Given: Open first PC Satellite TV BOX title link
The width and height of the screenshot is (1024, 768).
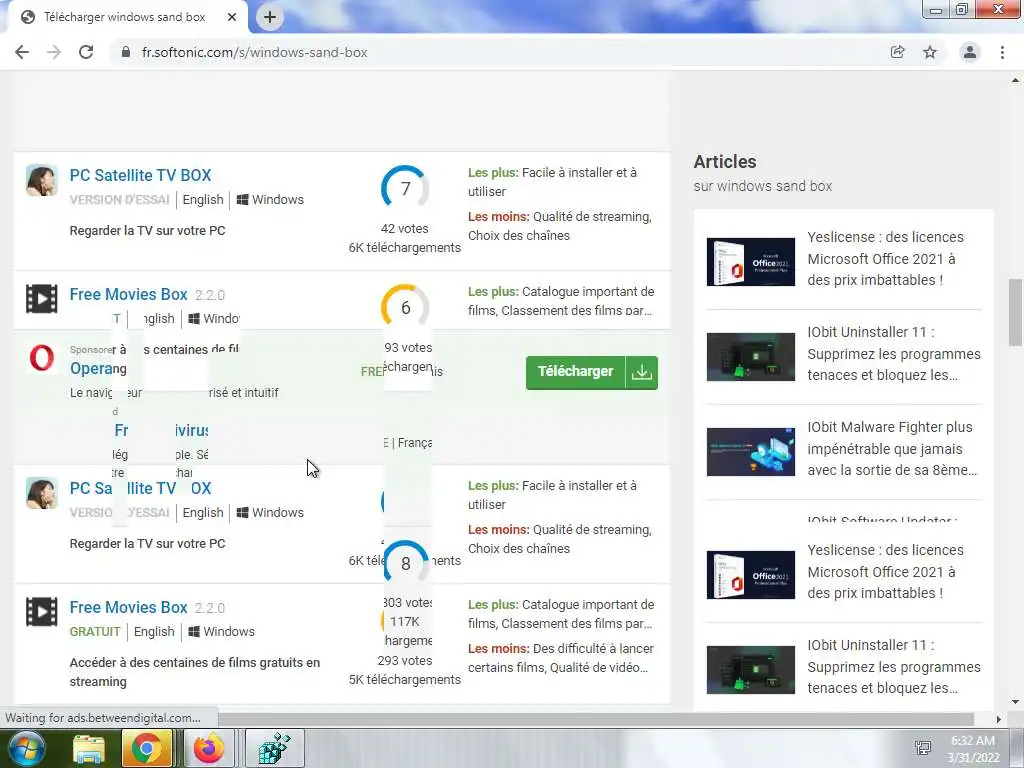Looking at the screenshot, I should [x=140, y=175].
